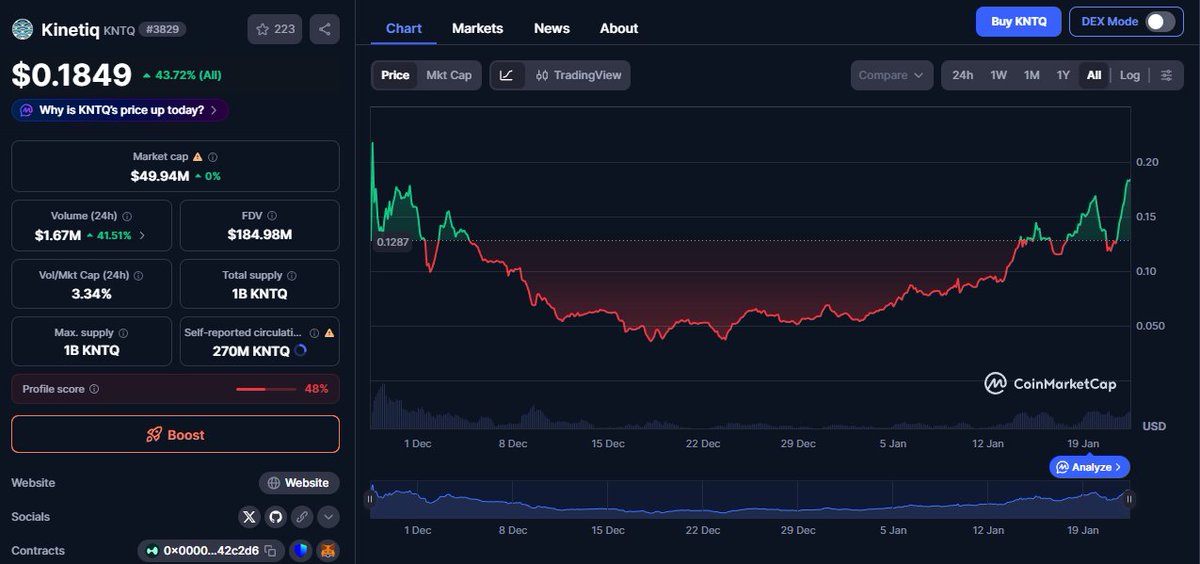Set chart range to All
Viewport: 1200px width, 564px height.
[x=1094, y=75]
